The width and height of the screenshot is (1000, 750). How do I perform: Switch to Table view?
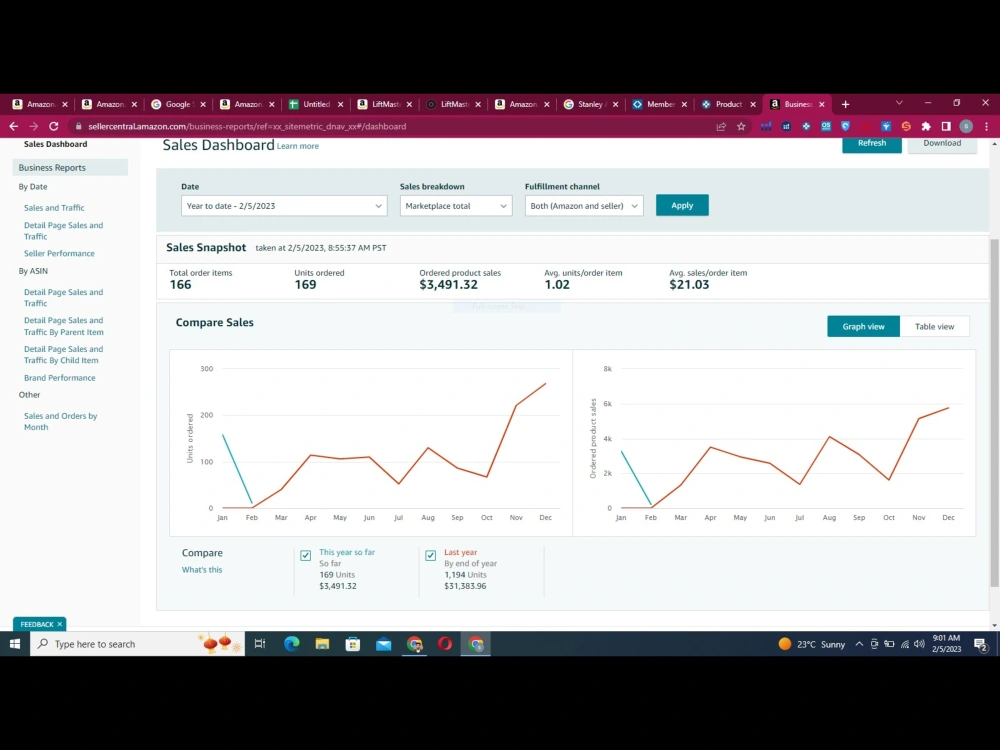pyautogui.click(x=934, y=327)
